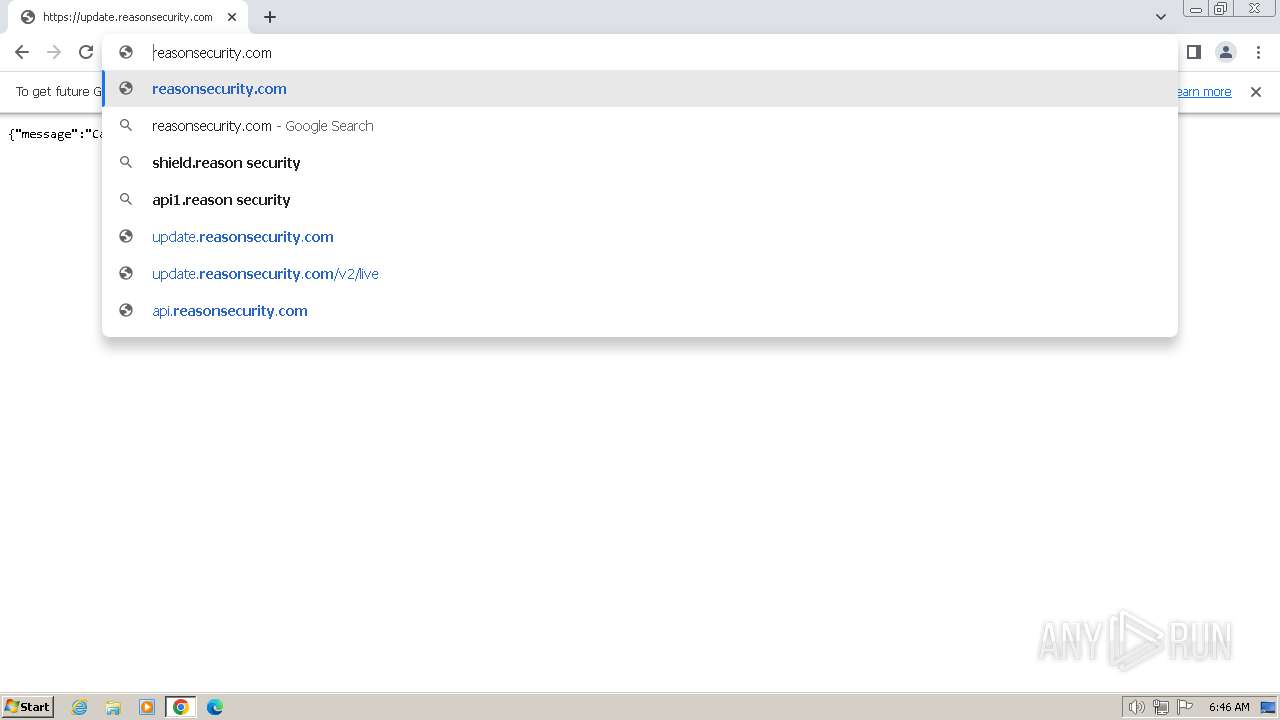
Task: Go back to previous page
Action: pos(22,52)
